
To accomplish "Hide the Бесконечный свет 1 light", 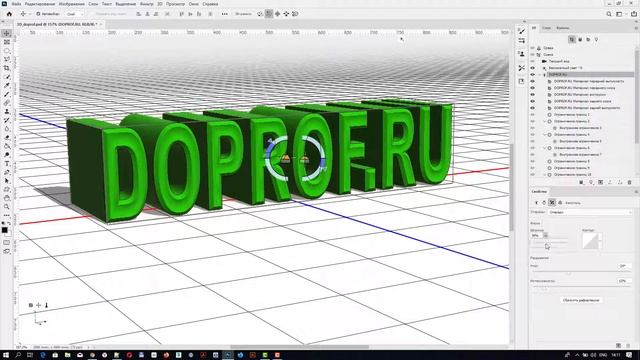I will (x=532, y=68).
